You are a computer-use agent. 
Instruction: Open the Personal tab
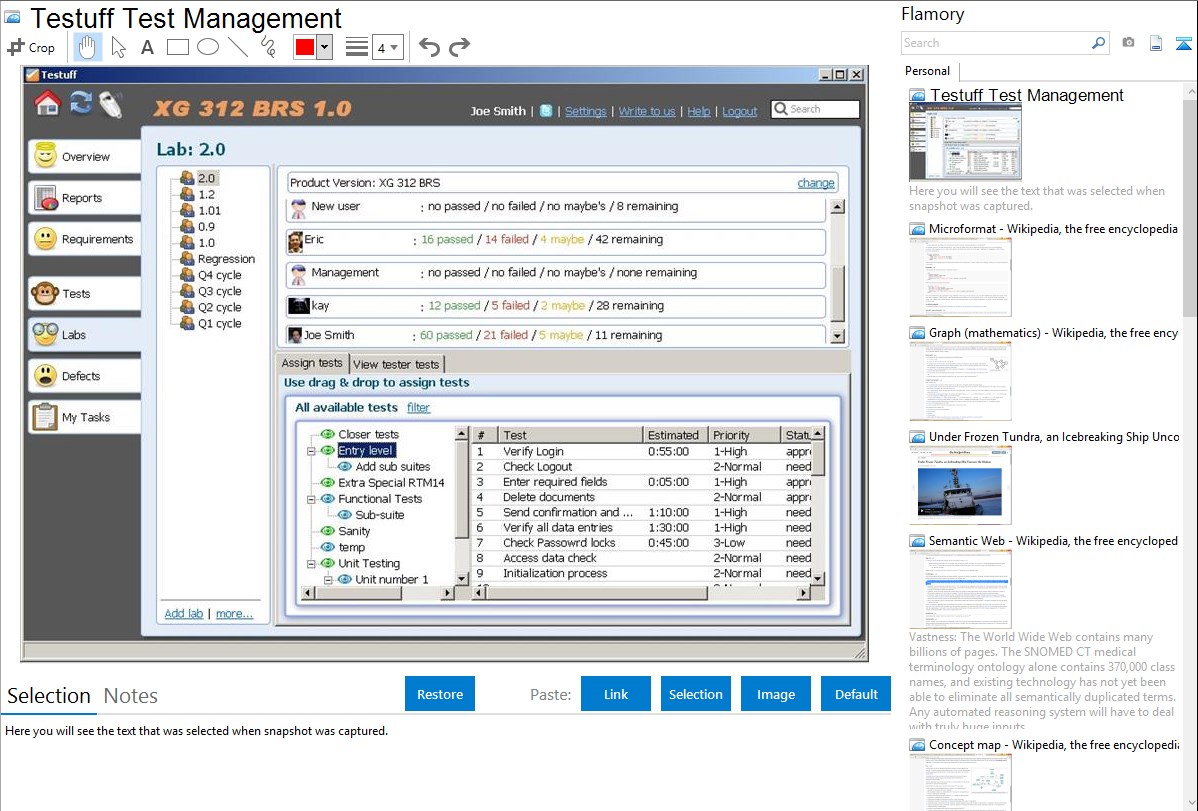pos(927,71)
